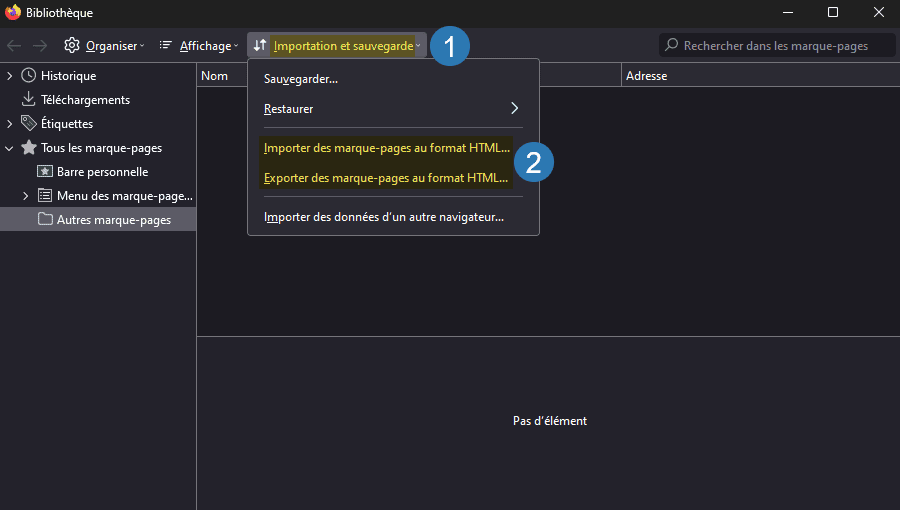The width and height of the screenshot is (900, 510).
Task: Select Téléchargements in the sidebar
Action: (x=98, y=100)
